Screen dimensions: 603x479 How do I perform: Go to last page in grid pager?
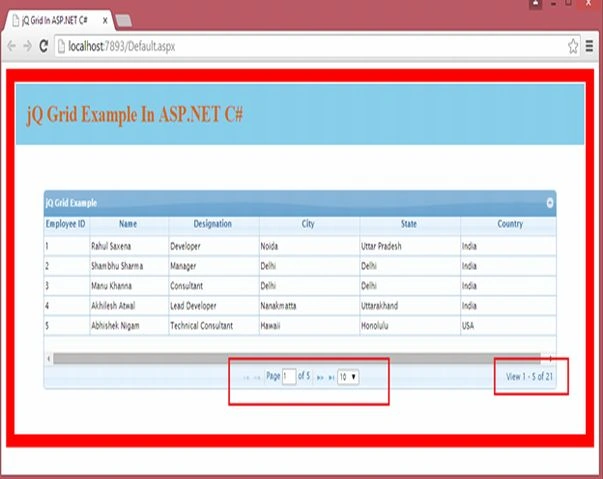[x=331, y=378]
